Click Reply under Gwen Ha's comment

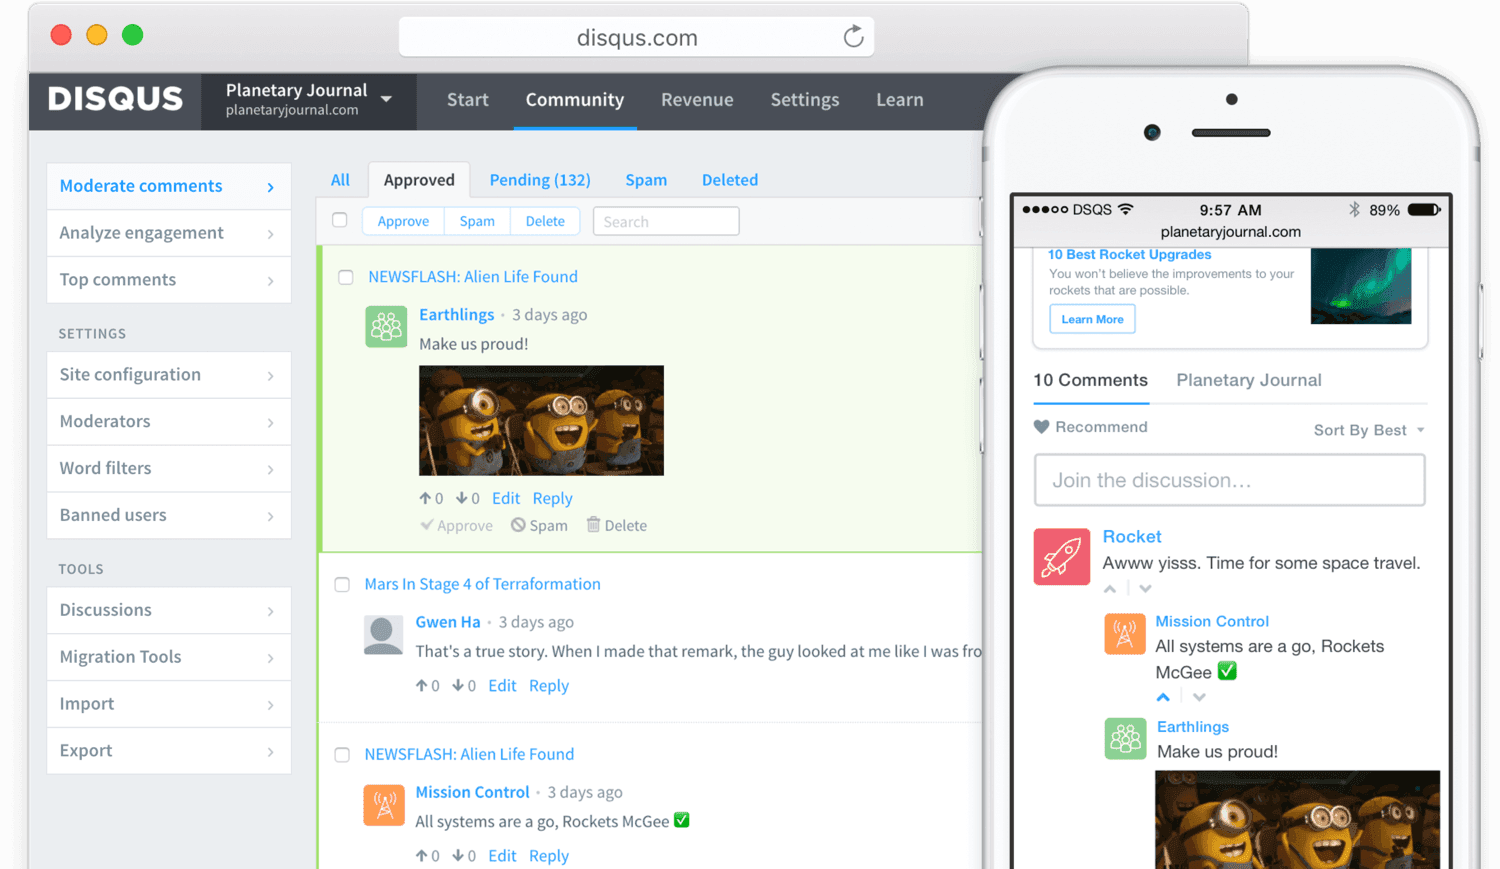[x=548, y=685]
